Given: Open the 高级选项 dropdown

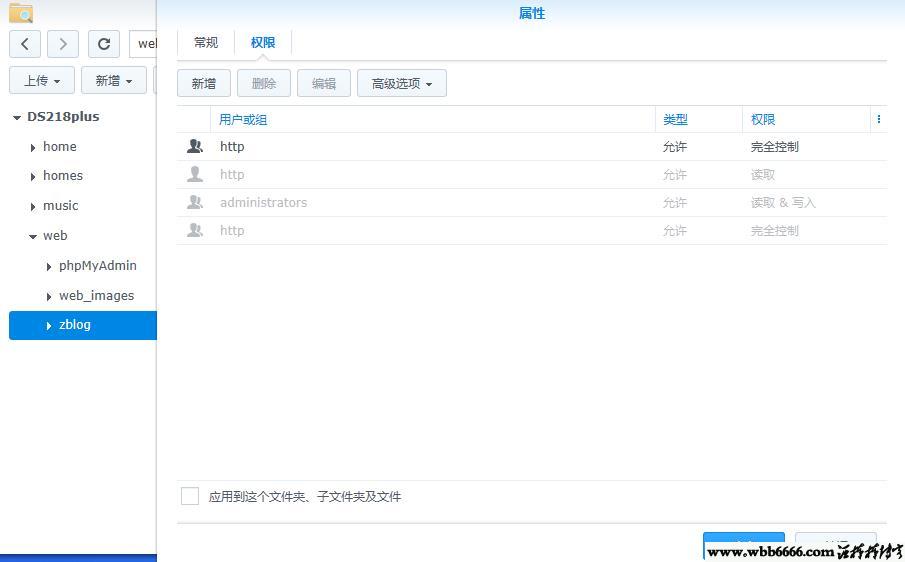Looking at the screenshot, I should coord(401,83).
